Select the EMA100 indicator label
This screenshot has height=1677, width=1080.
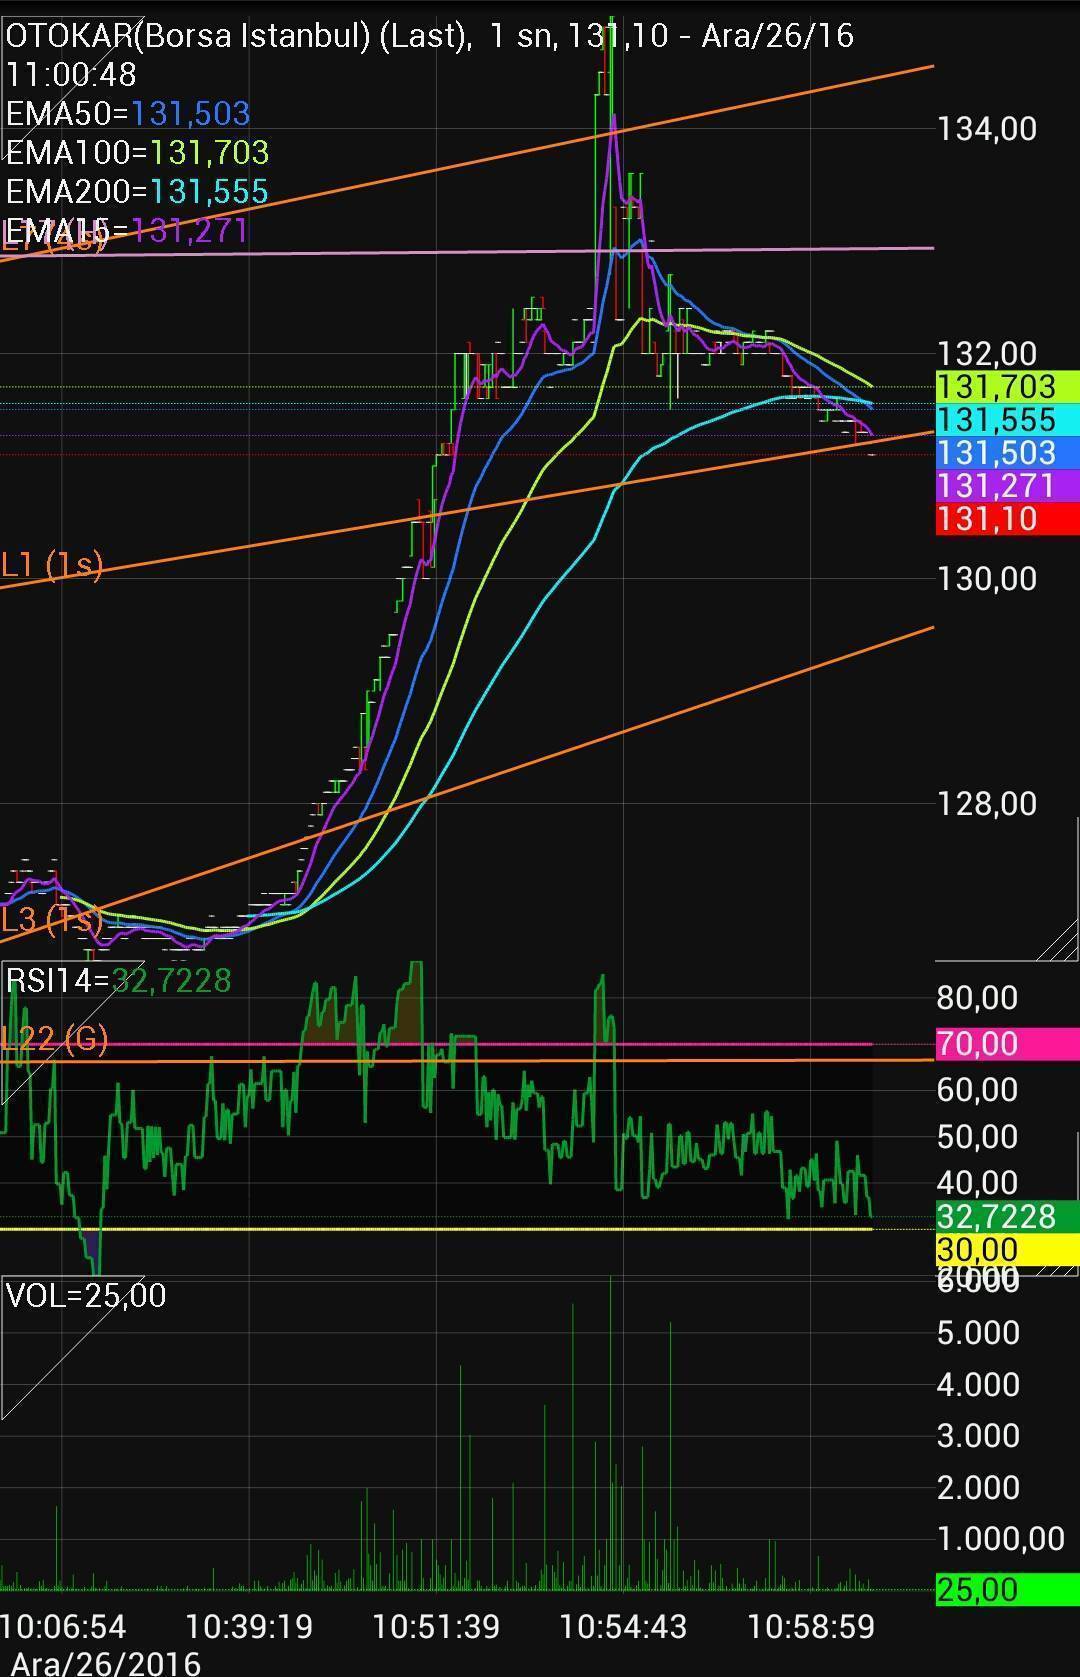[x=137, y=152]
